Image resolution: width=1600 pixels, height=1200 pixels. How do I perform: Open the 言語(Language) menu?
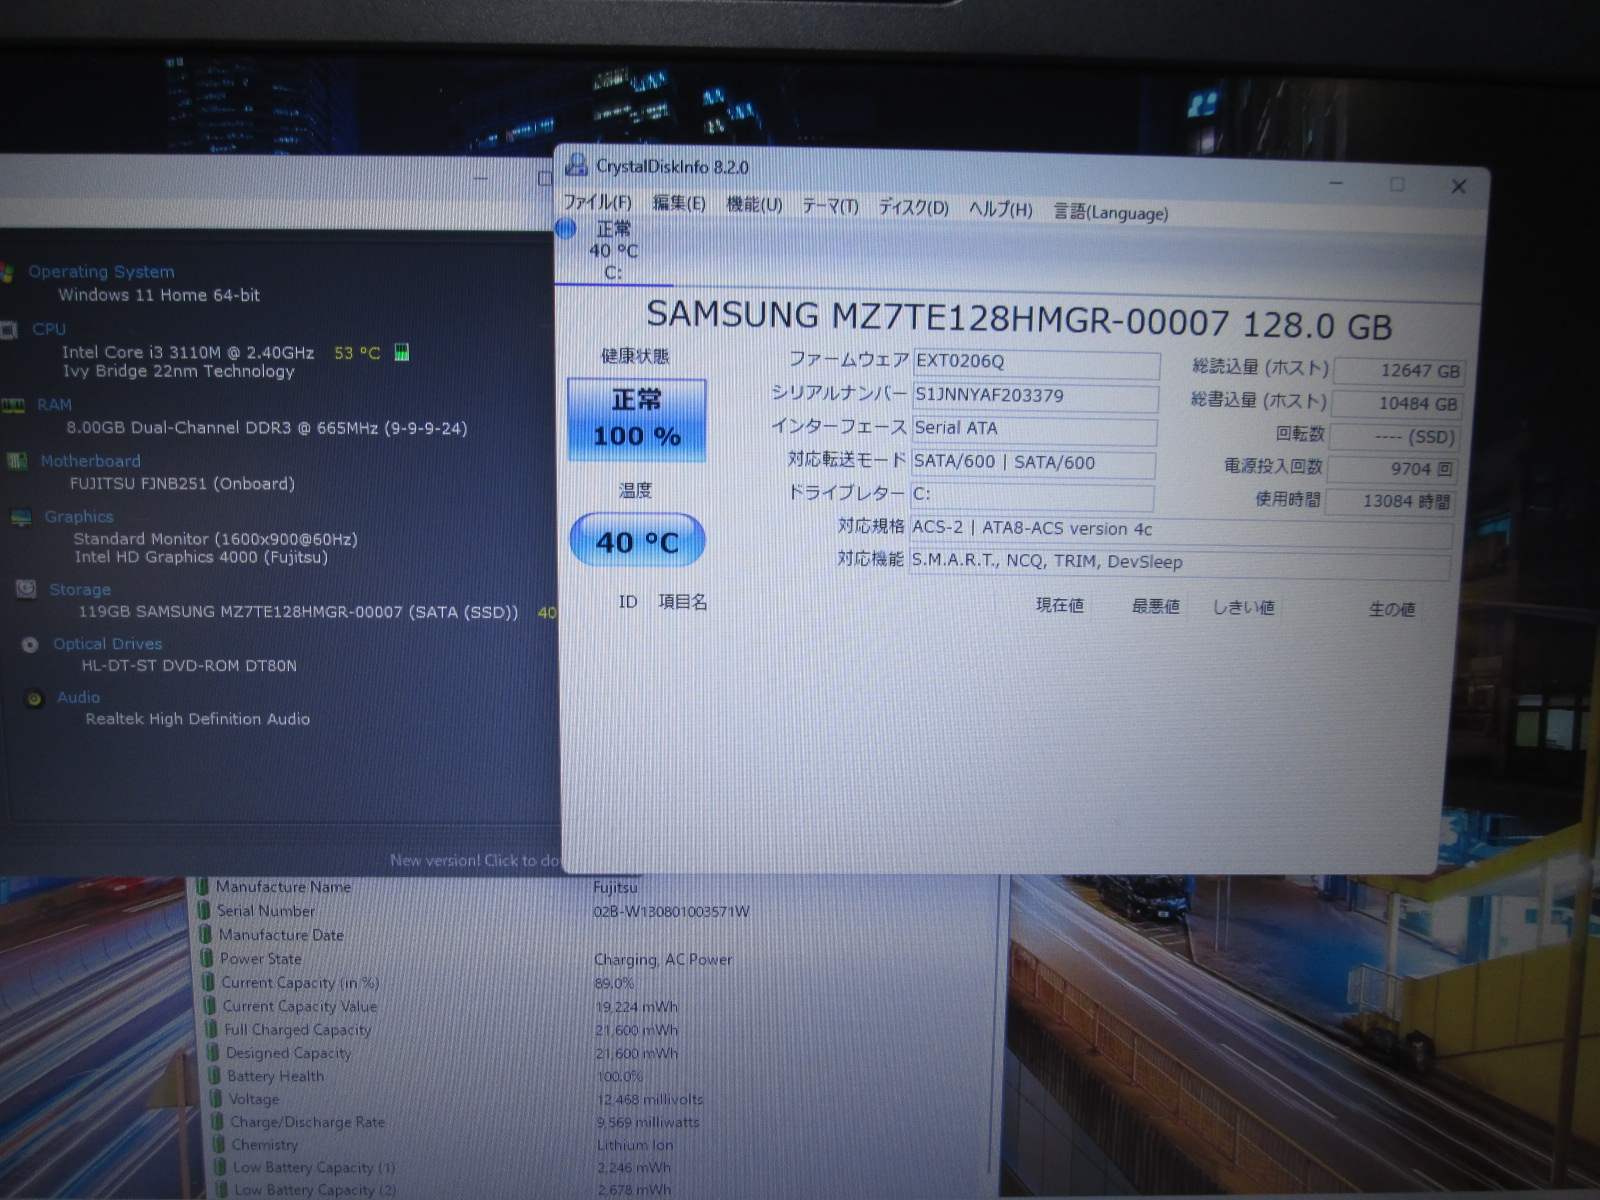click(1110, 212)
